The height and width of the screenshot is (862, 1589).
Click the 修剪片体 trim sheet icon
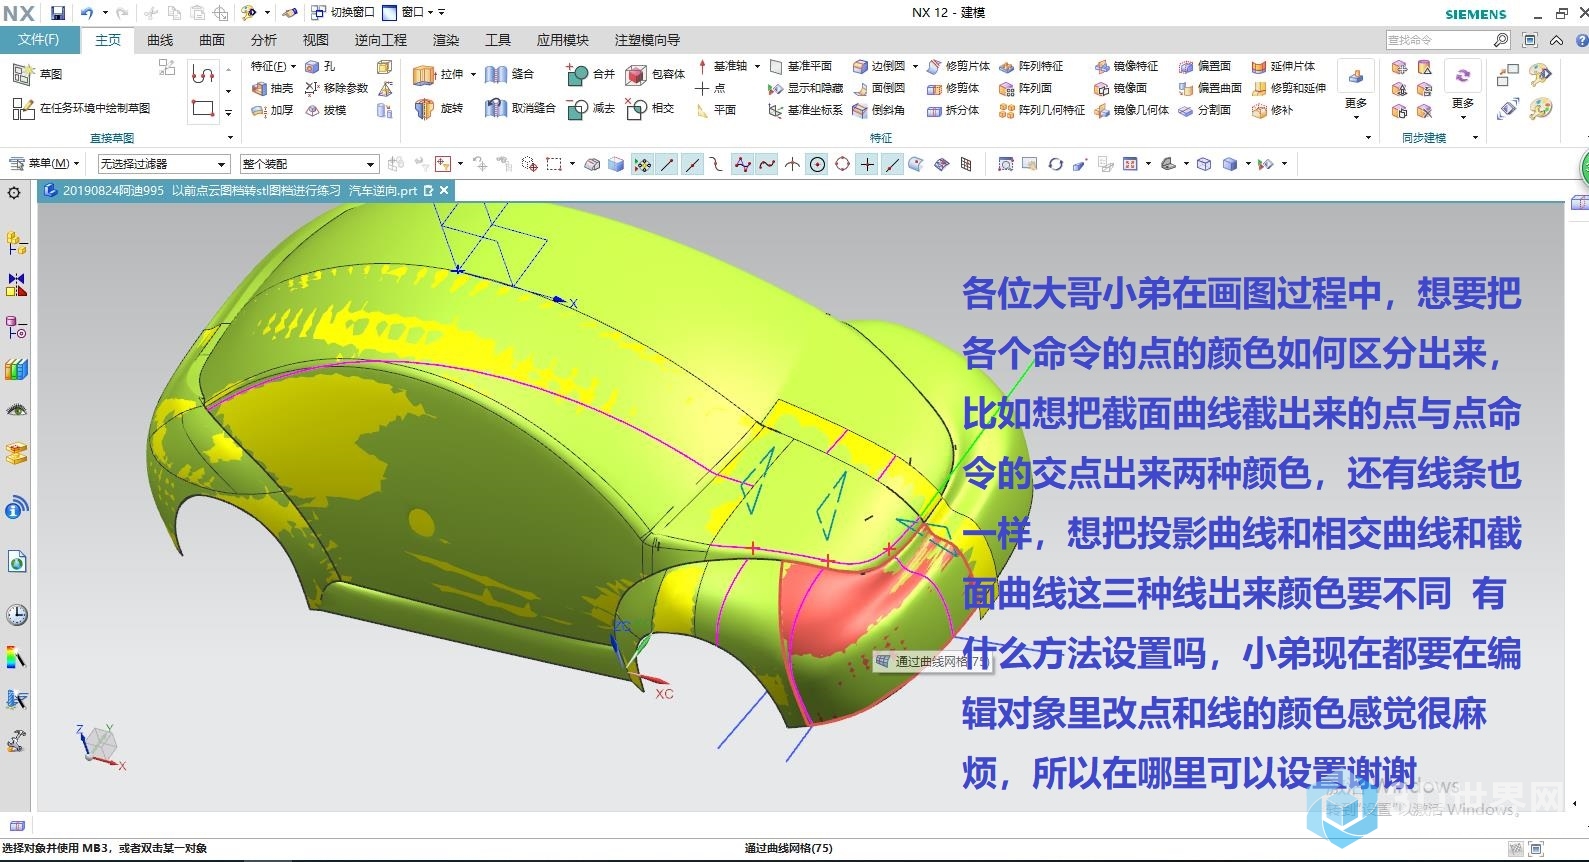tap(934, 66)
